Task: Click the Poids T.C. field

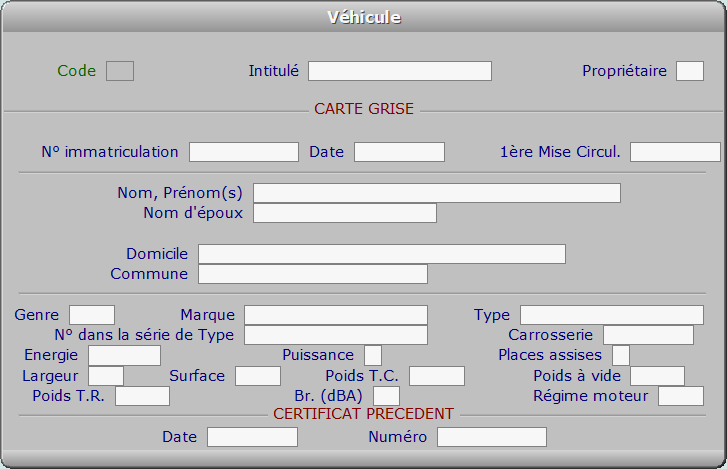Action: (x=437, y=376)
